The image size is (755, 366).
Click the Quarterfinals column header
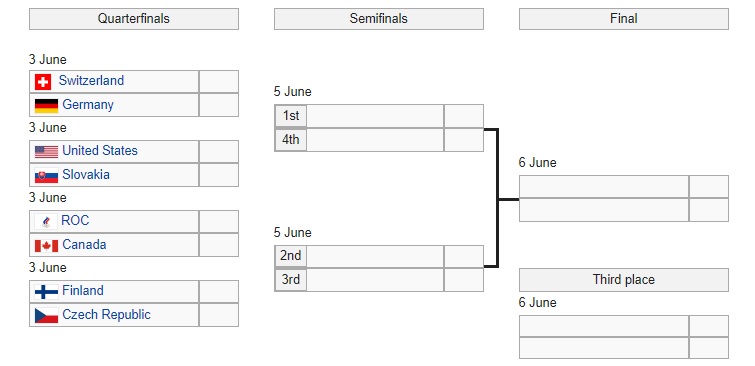[x=134, y=19]
